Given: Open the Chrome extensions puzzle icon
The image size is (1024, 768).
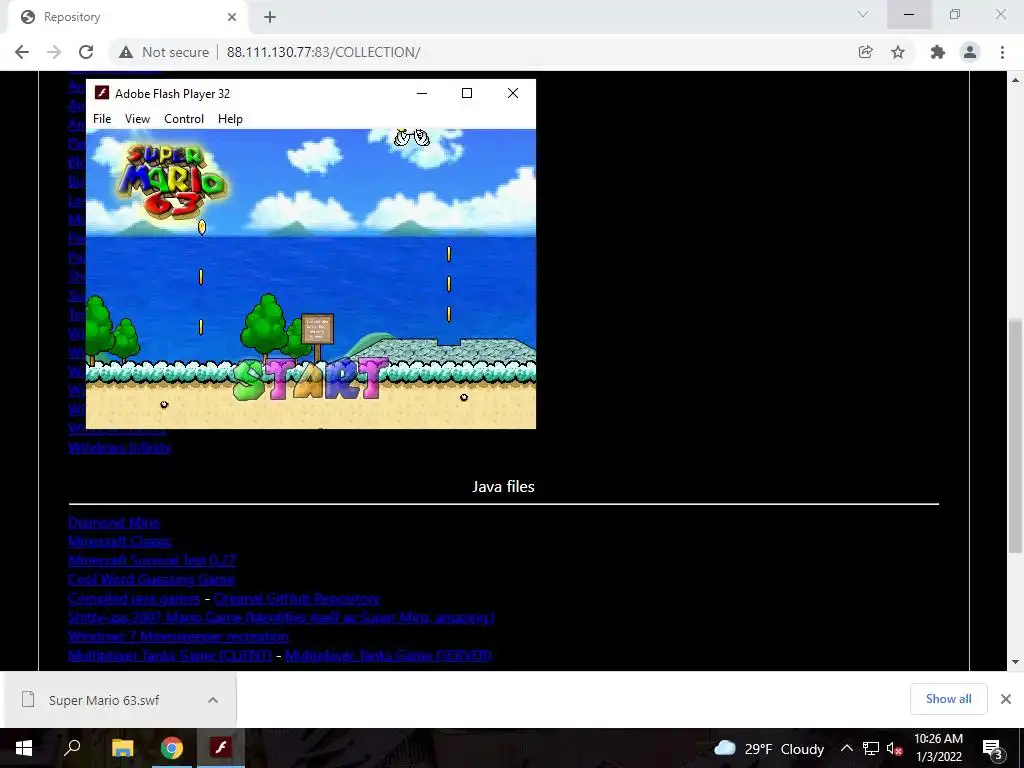Looking at the screenshot, I should click(938, 52).
